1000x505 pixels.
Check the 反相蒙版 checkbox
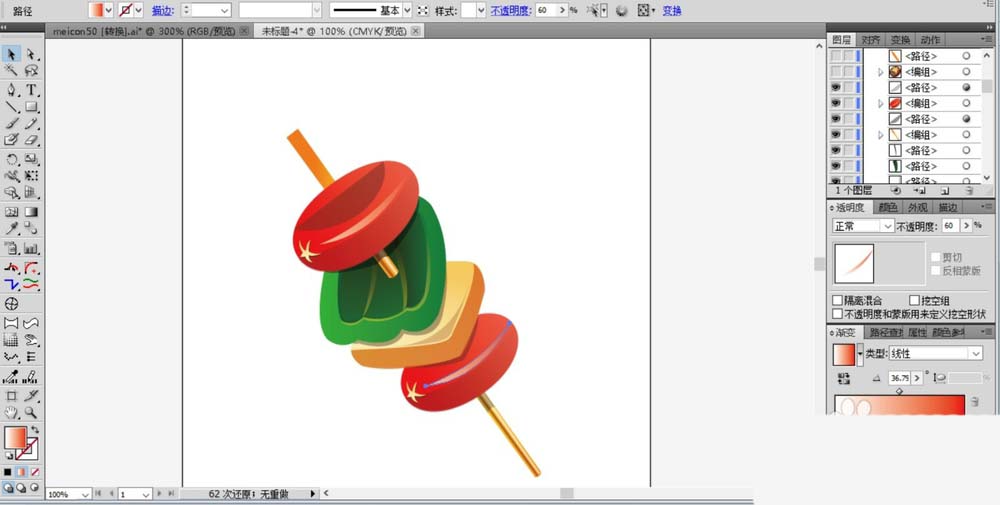tap(936, 270)
